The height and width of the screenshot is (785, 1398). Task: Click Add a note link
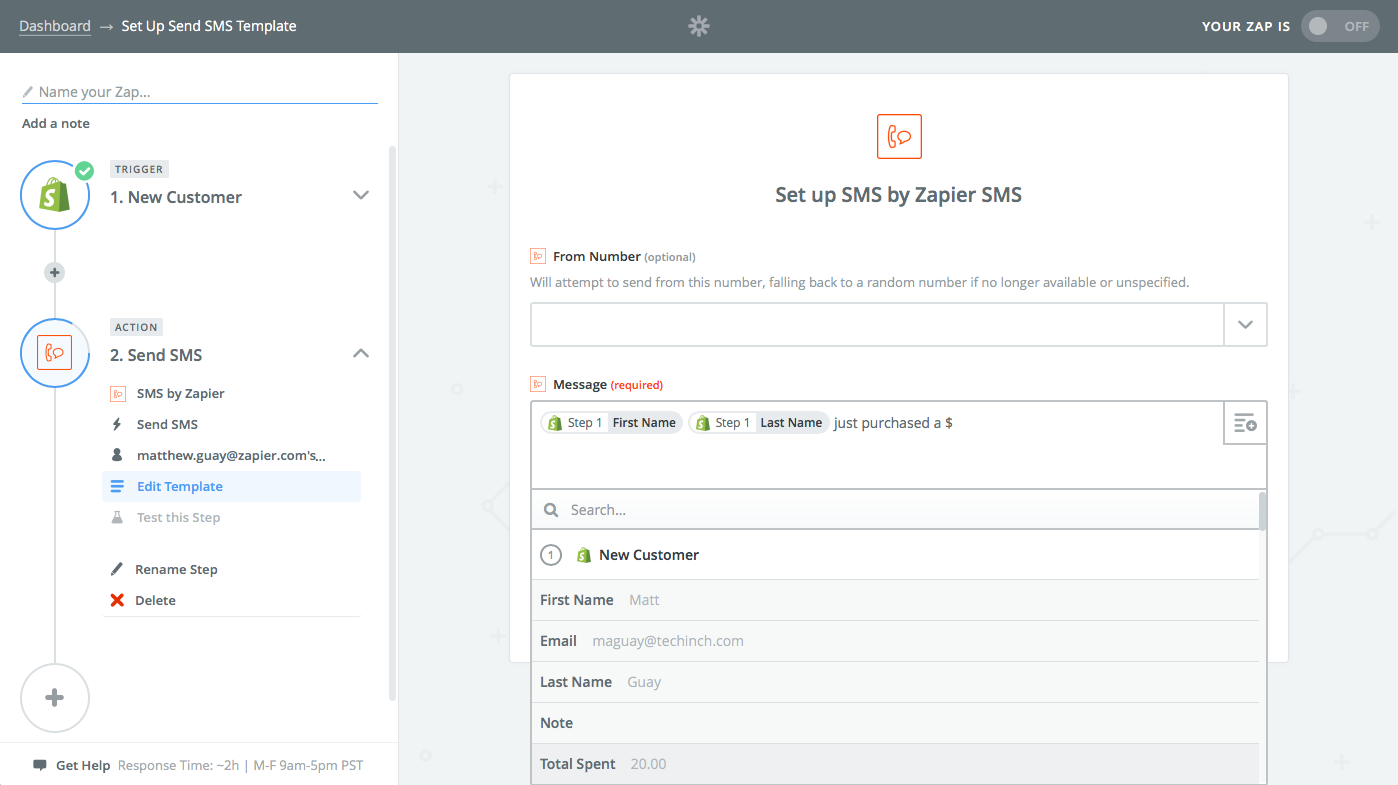[x=56, y=124]
